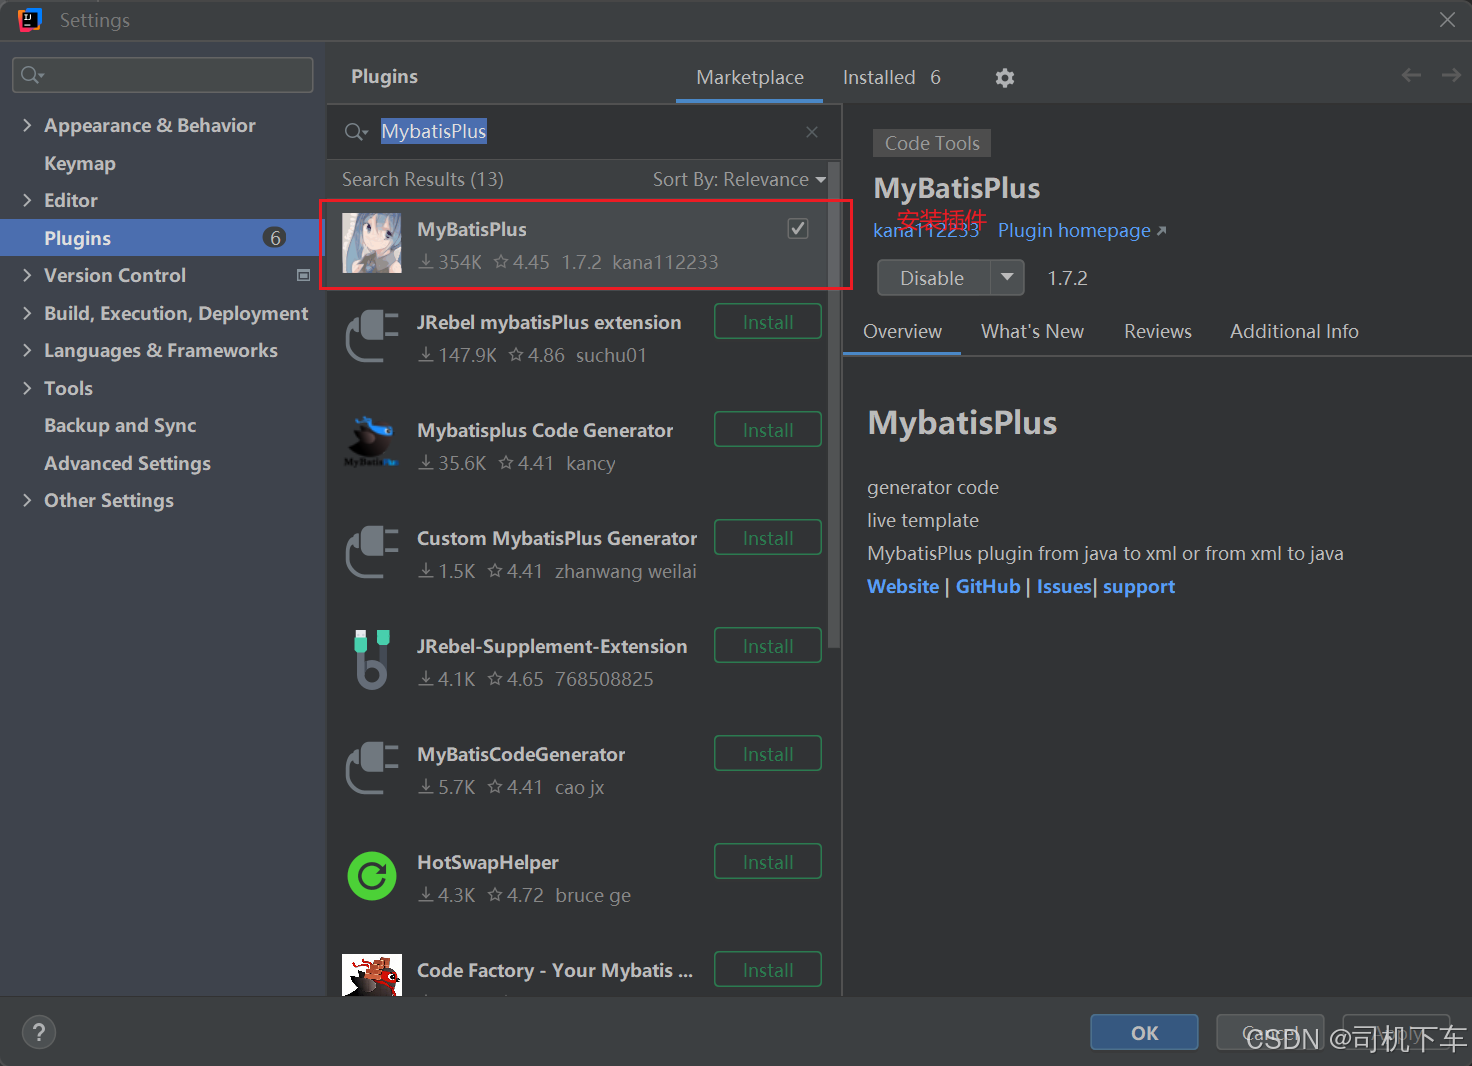Image resolution: width=1472 pixels, height=1066 pixels.
Task: Expand Build, Execution, Deployment node
Action: pos(27,313)
